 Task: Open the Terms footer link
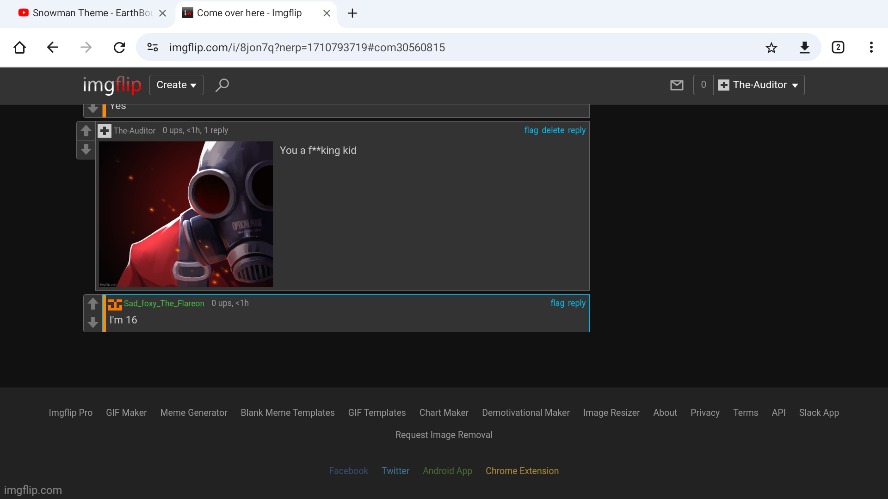coord(745,413)
